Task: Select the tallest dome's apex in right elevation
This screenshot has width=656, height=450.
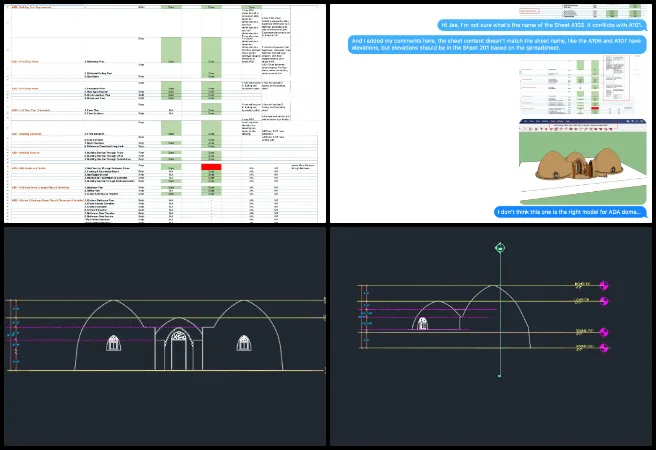Action: click(497, 286)
